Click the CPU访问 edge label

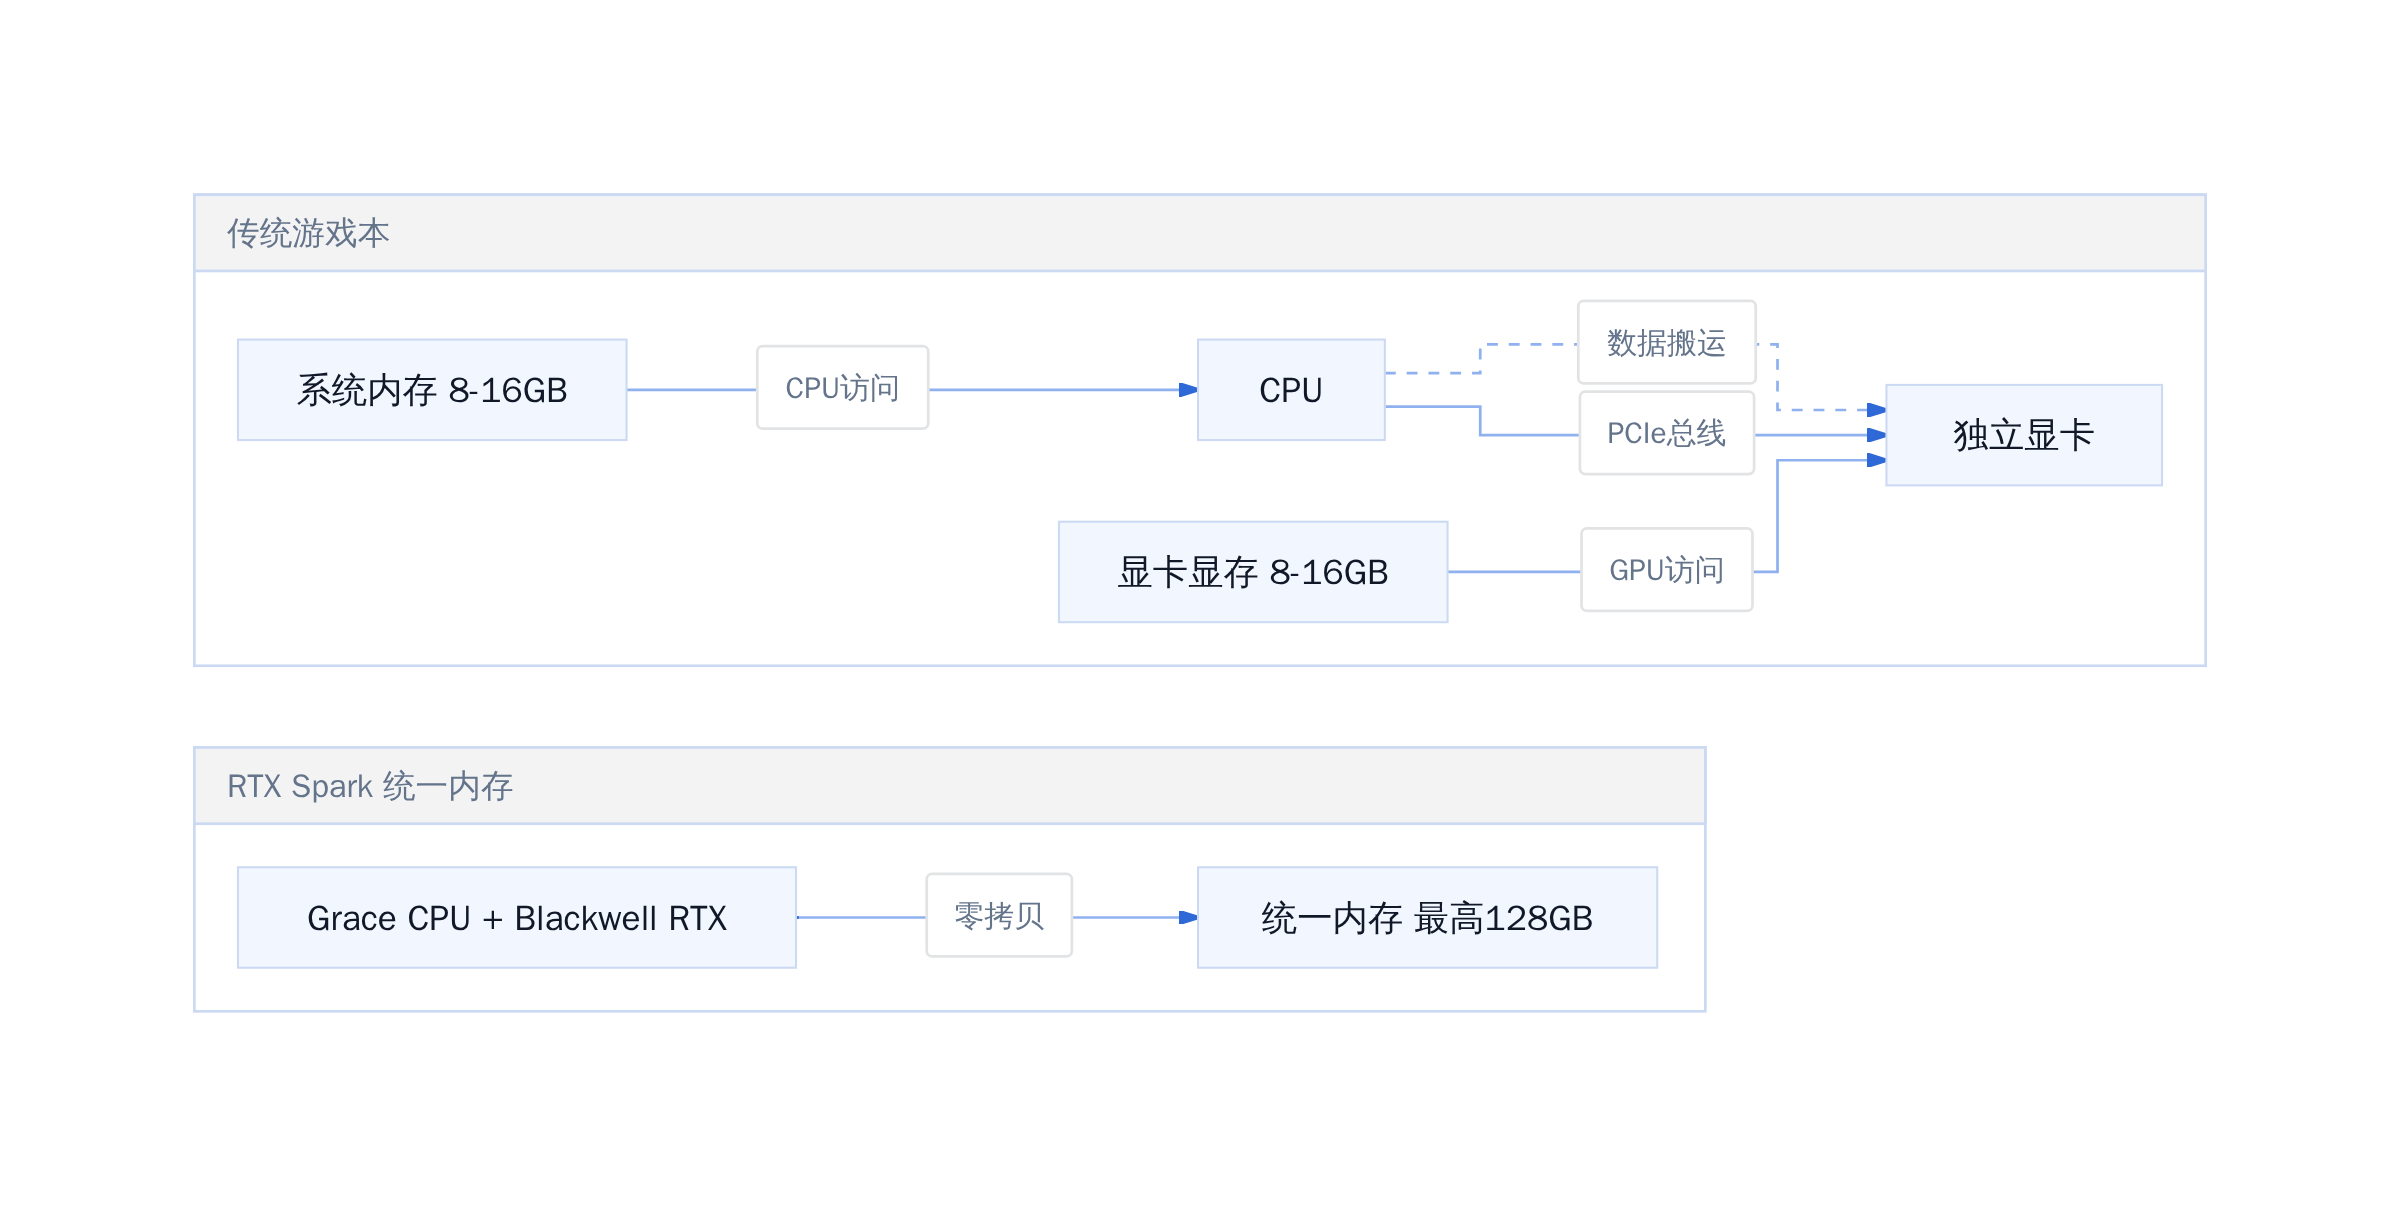tap(842, 388)
